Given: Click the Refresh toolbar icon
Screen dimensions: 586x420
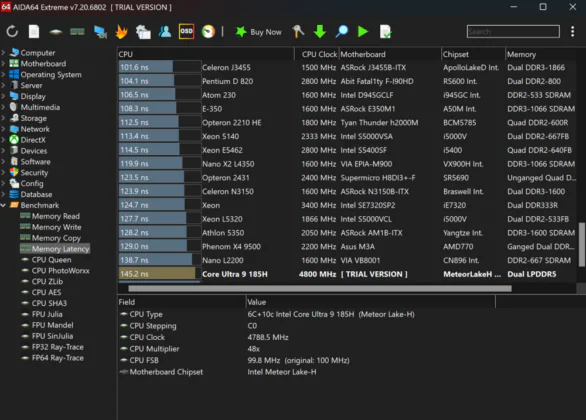Looking at the screenshot, I should tap(12, 32).
